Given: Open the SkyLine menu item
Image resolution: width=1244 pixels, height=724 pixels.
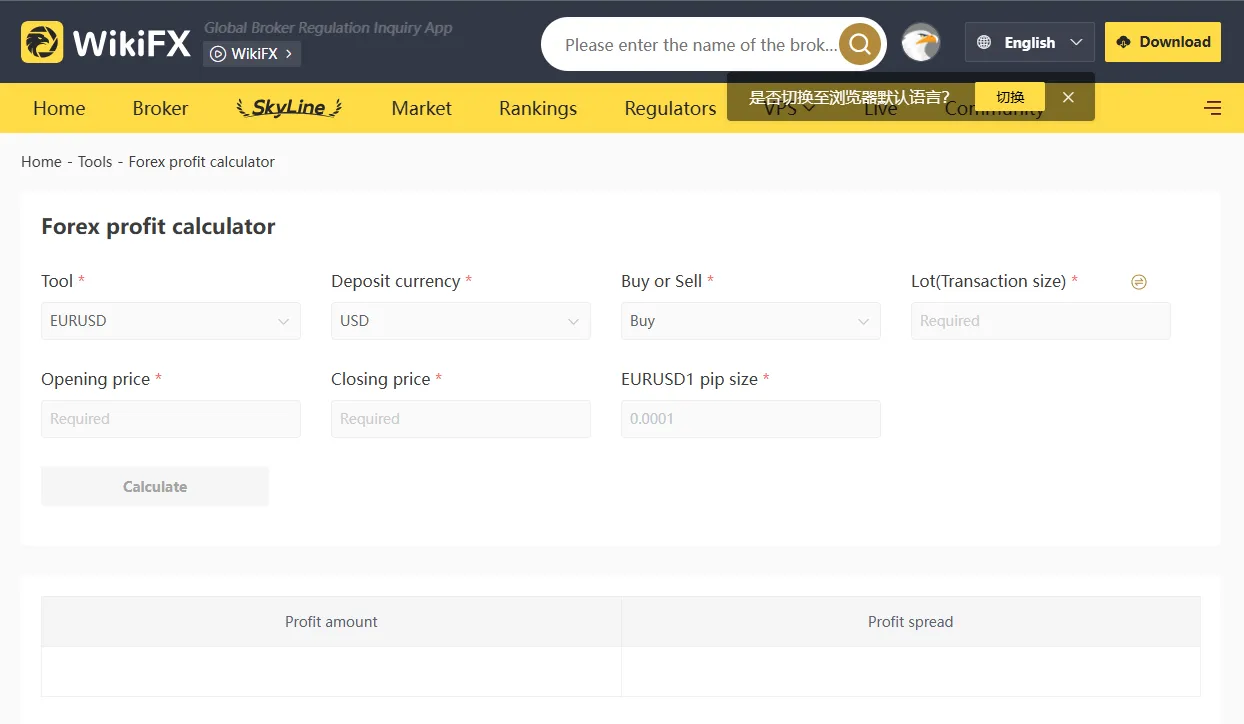Looking at the screenshot, I should (289, 107).
